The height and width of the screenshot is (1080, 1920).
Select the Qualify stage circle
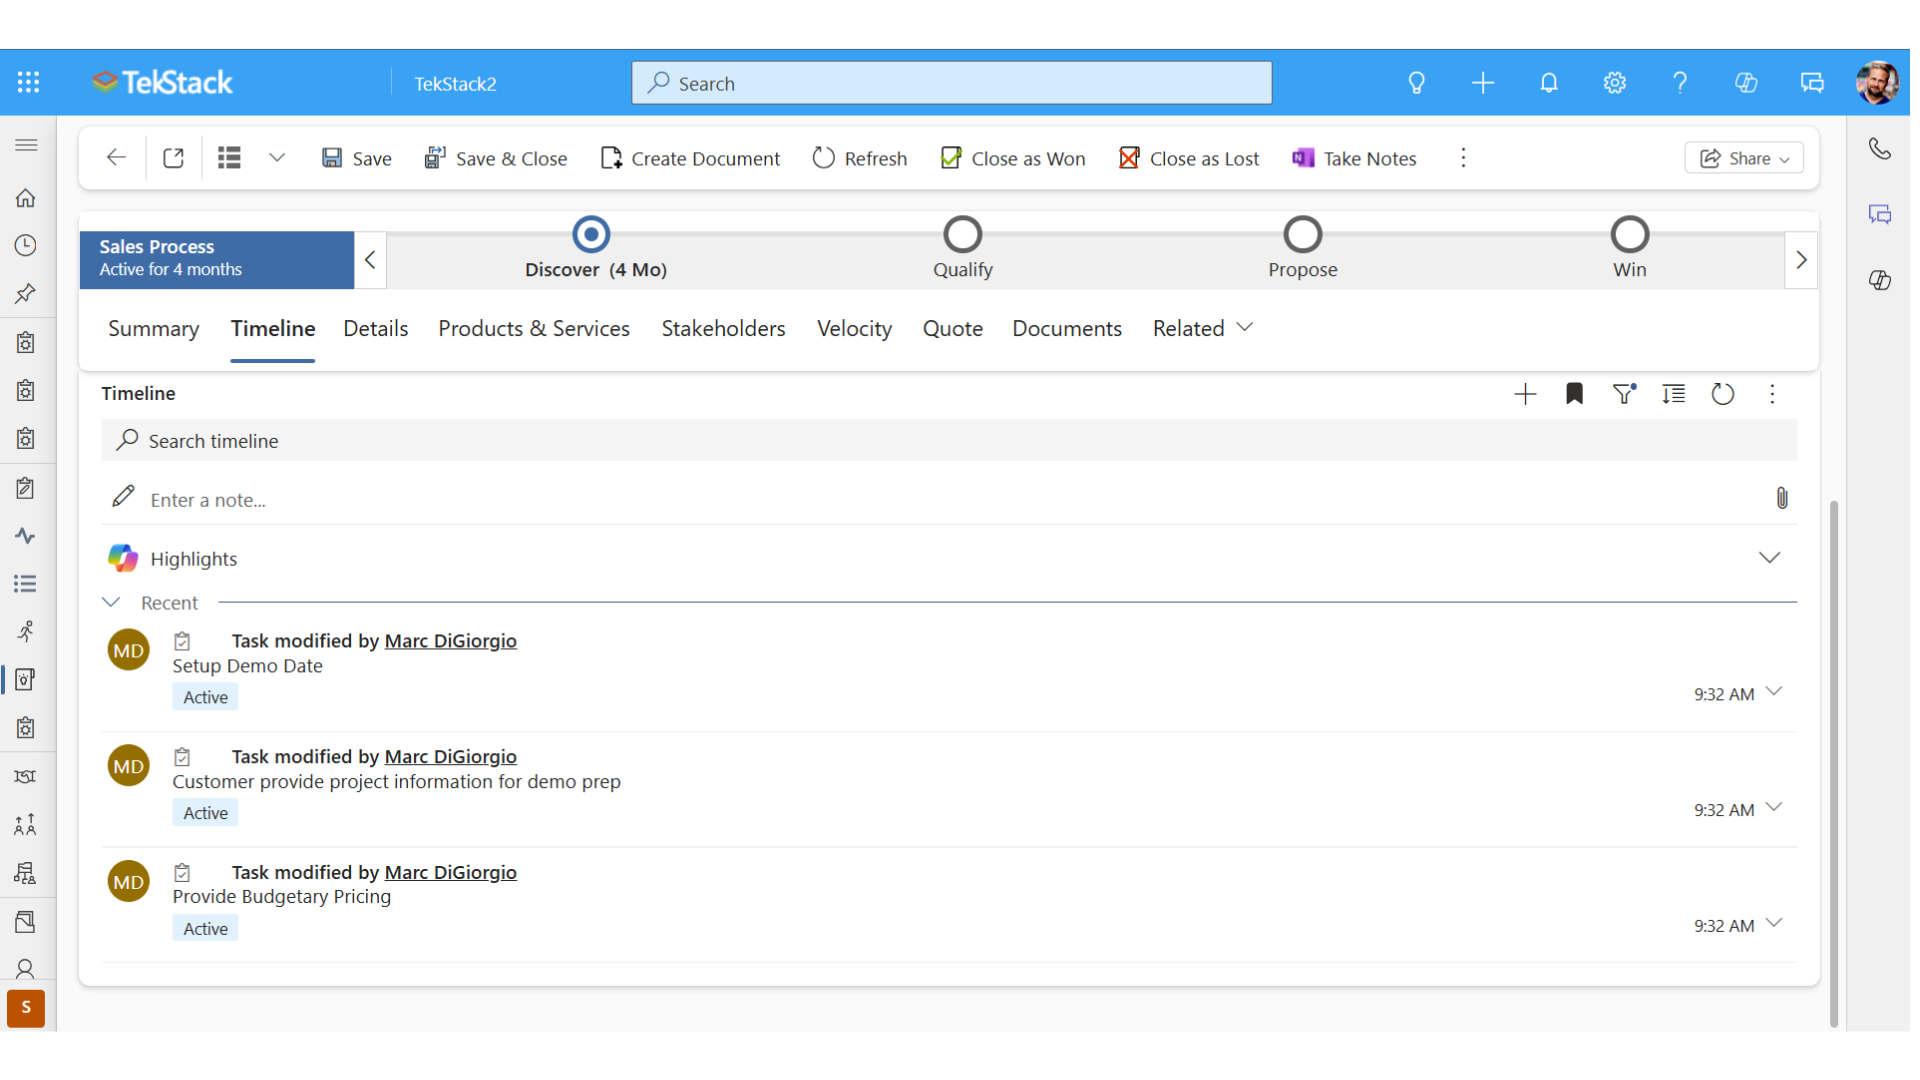point(962,235)
